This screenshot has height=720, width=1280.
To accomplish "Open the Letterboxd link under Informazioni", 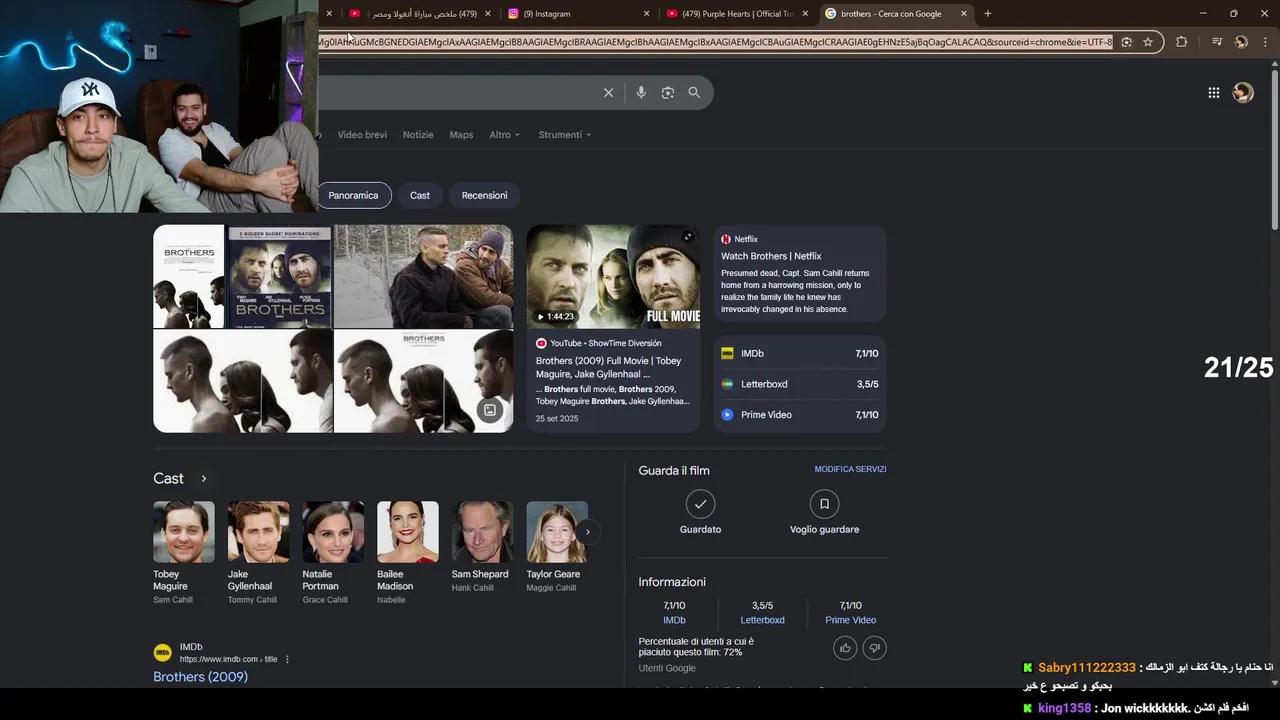I will pyautogui.click(x=762, y=620).
